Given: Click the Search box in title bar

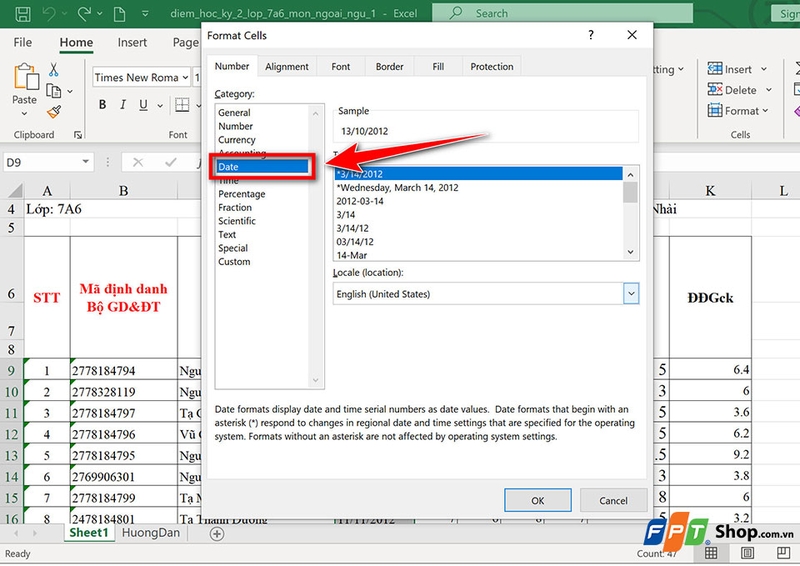Looking at the screenshot, I should pyautogui.click(x=562, y=13).
